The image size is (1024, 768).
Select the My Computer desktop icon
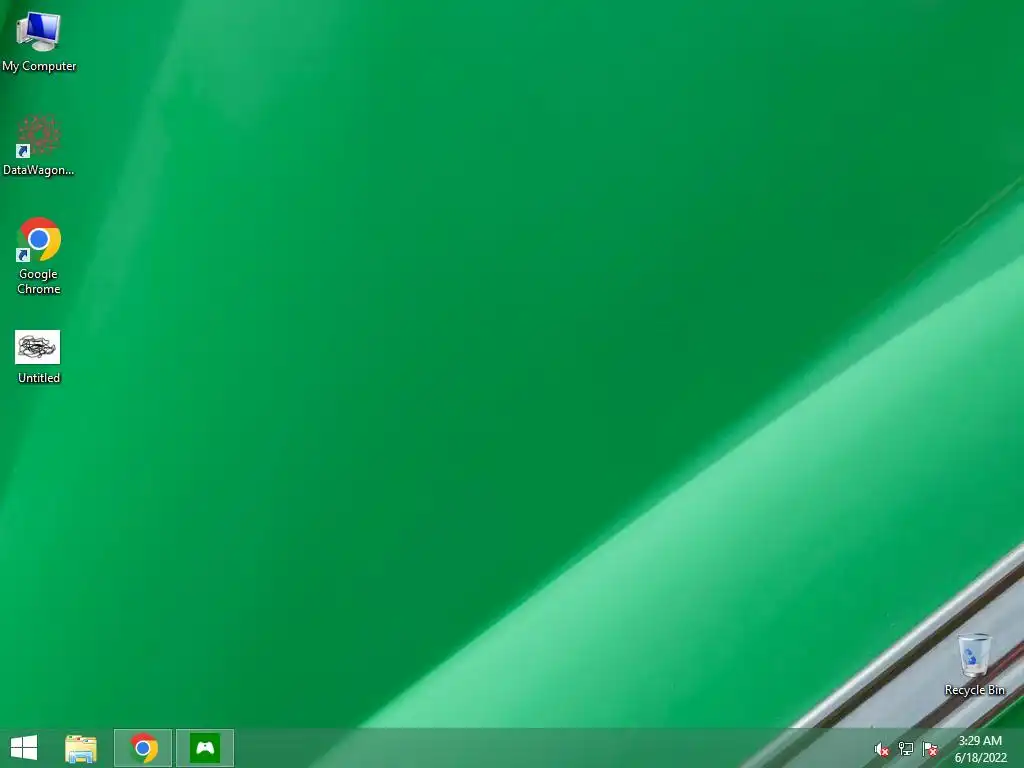point(39,31)
